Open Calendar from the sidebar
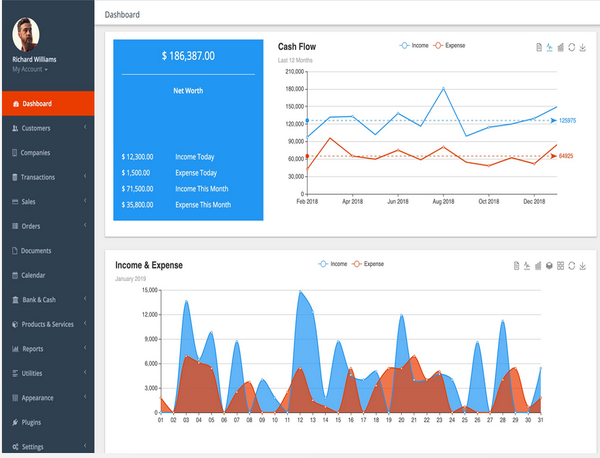Image resolution: width=600 pixels, height=458 pixels. click(48, 275)
